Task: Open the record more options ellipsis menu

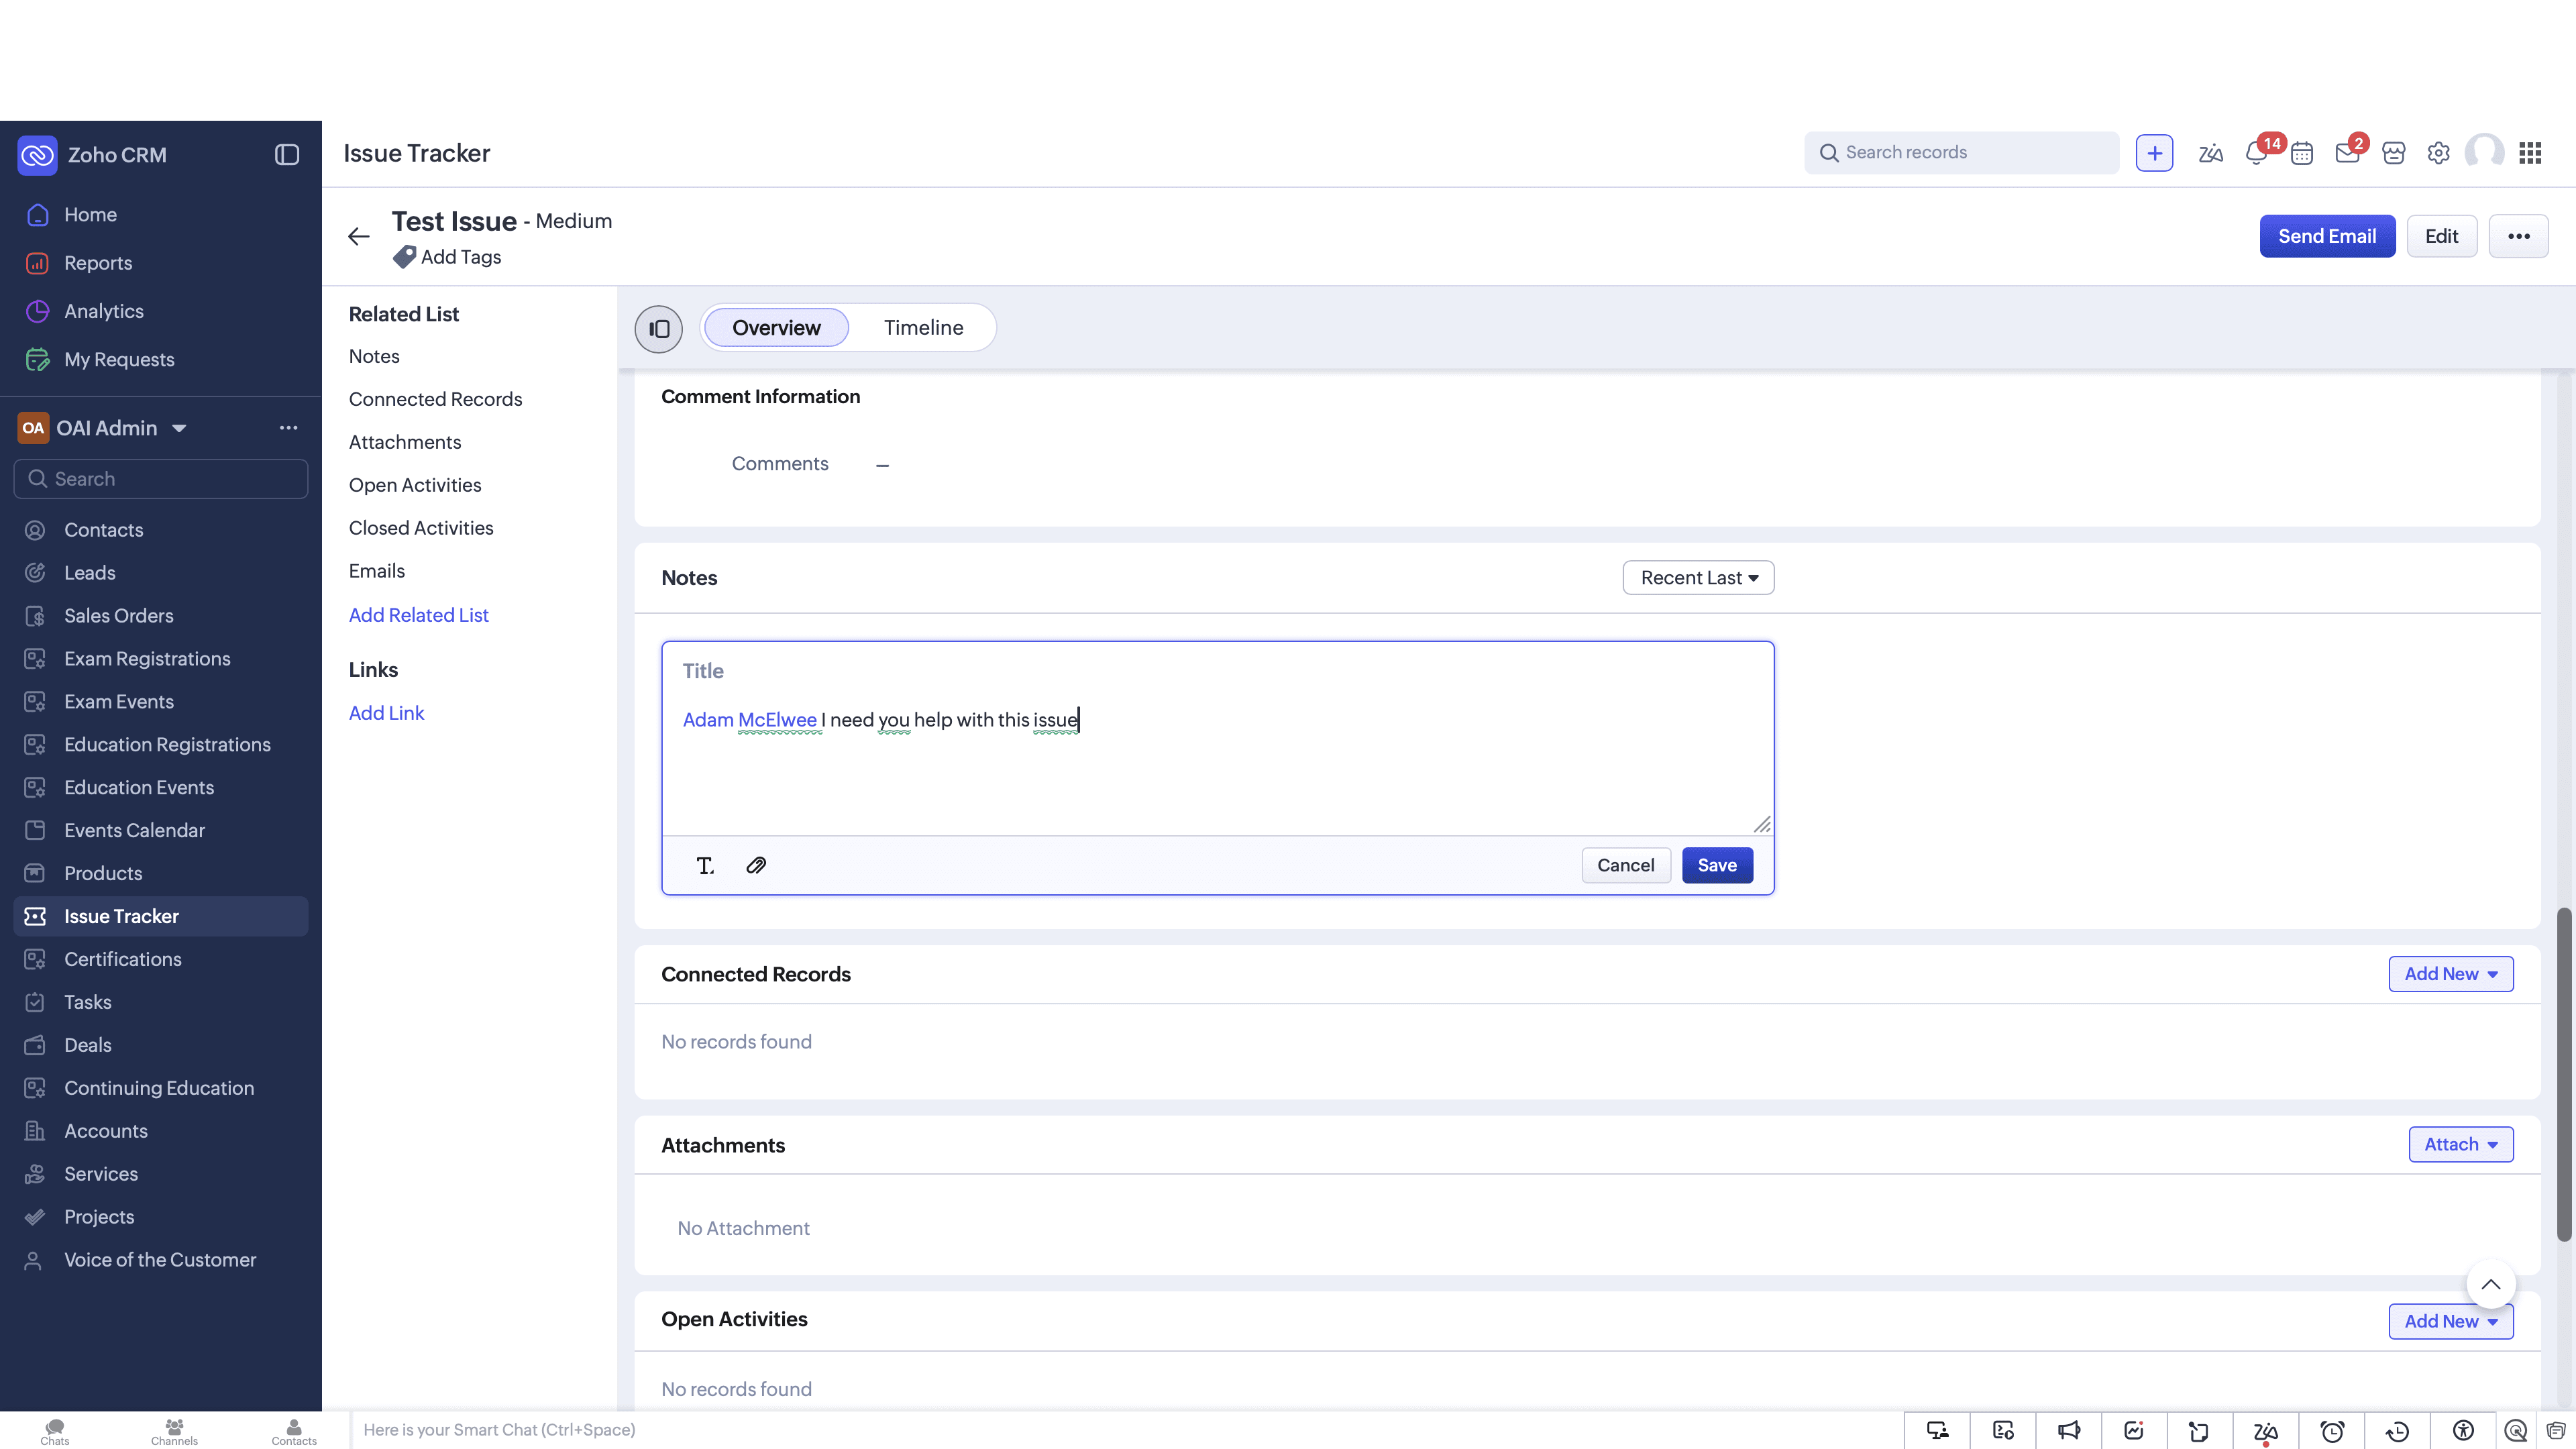Action: point(2518,236)
